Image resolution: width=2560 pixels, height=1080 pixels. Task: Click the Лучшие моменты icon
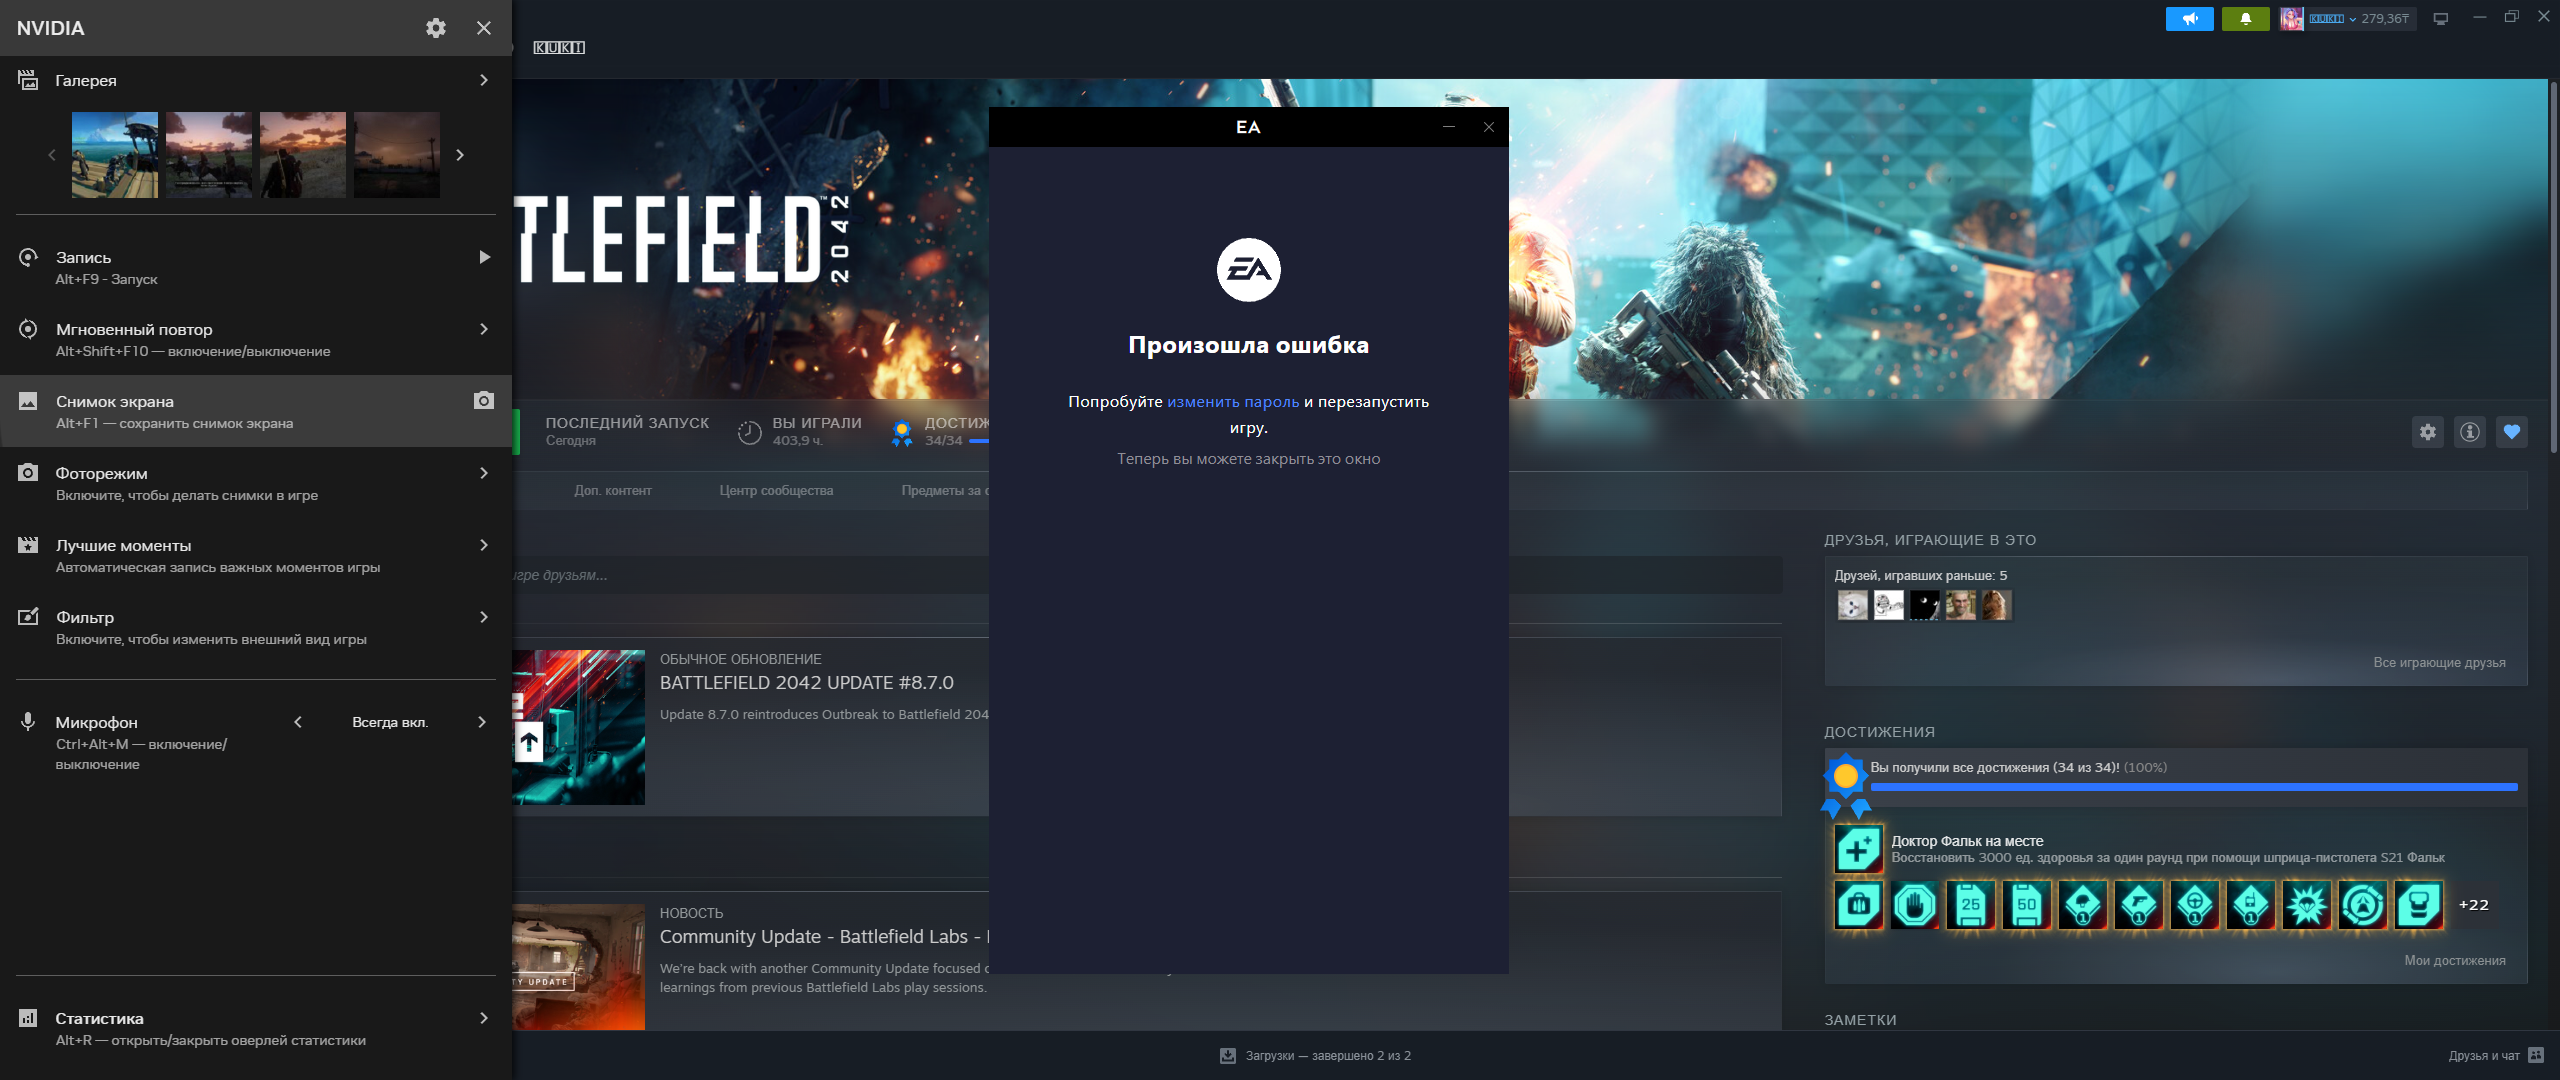point(28,545)
